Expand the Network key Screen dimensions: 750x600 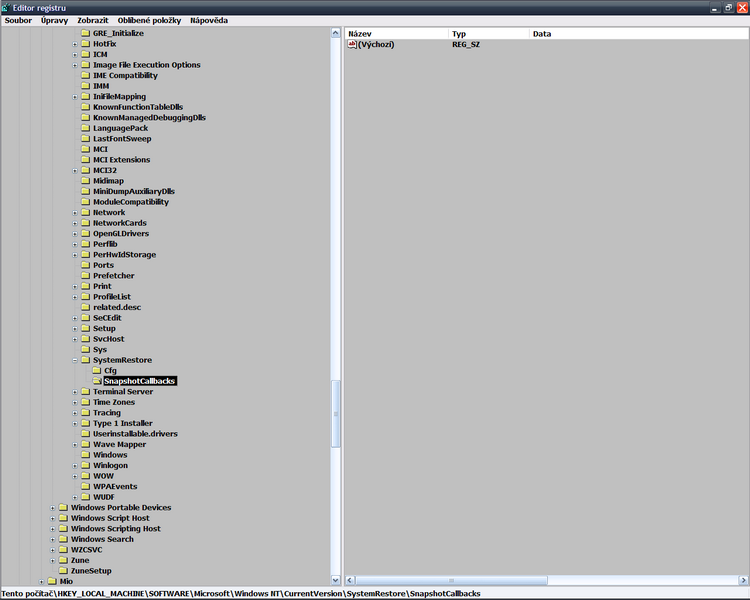[x=75, y=212]
